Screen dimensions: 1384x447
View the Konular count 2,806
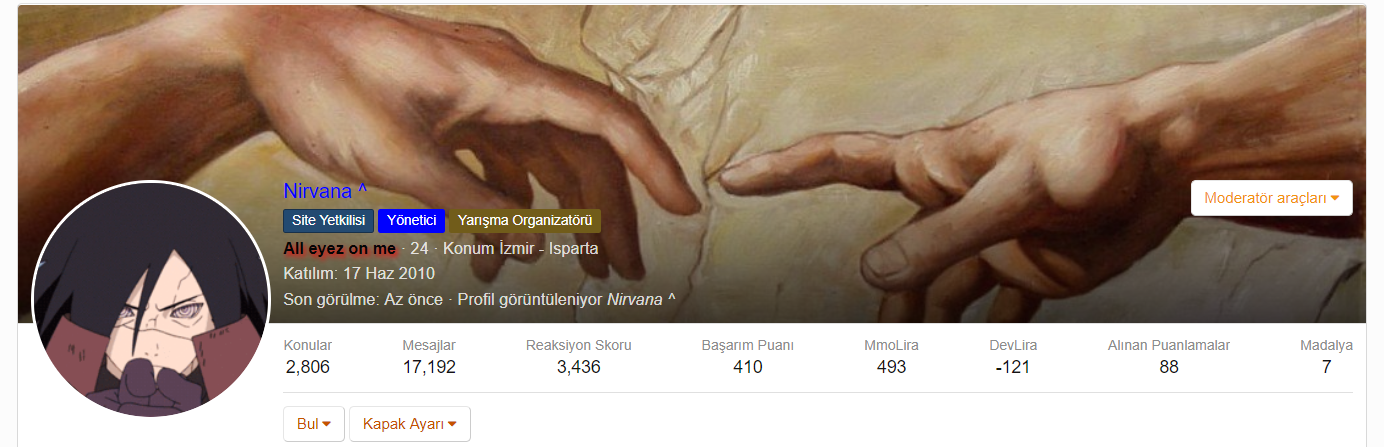307,367
